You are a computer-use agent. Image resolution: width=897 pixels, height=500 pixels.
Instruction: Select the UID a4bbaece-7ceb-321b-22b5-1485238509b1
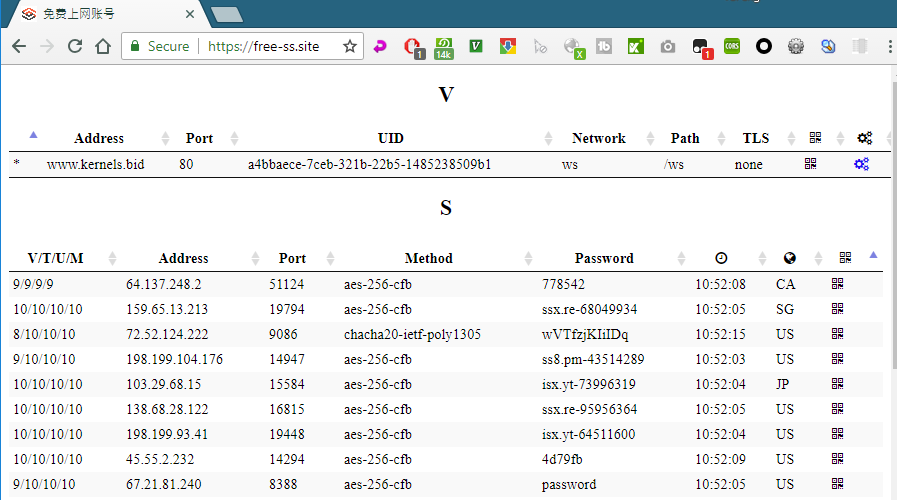point(369,165)
